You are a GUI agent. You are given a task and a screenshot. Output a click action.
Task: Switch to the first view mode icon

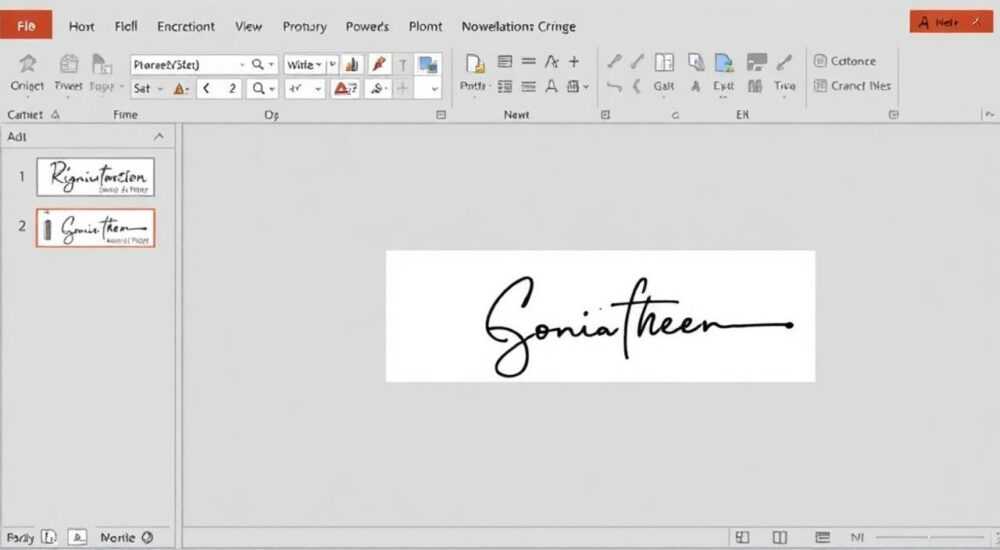[742, 537]
